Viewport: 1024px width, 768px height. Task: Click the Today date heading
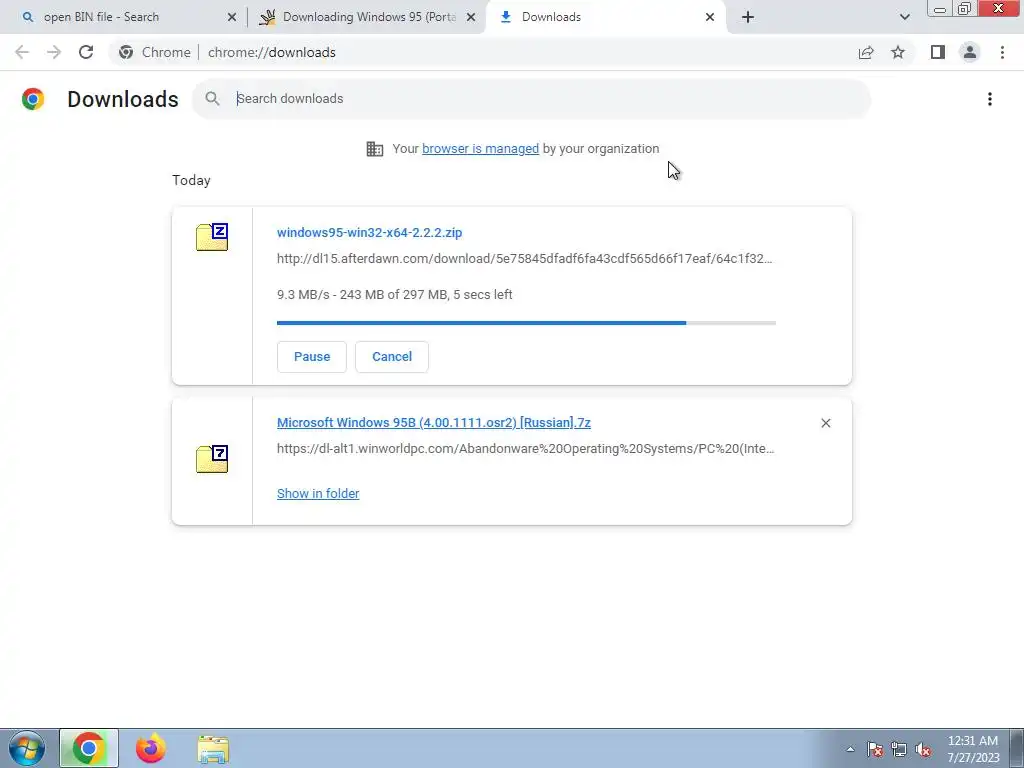(x=191, y=180)
